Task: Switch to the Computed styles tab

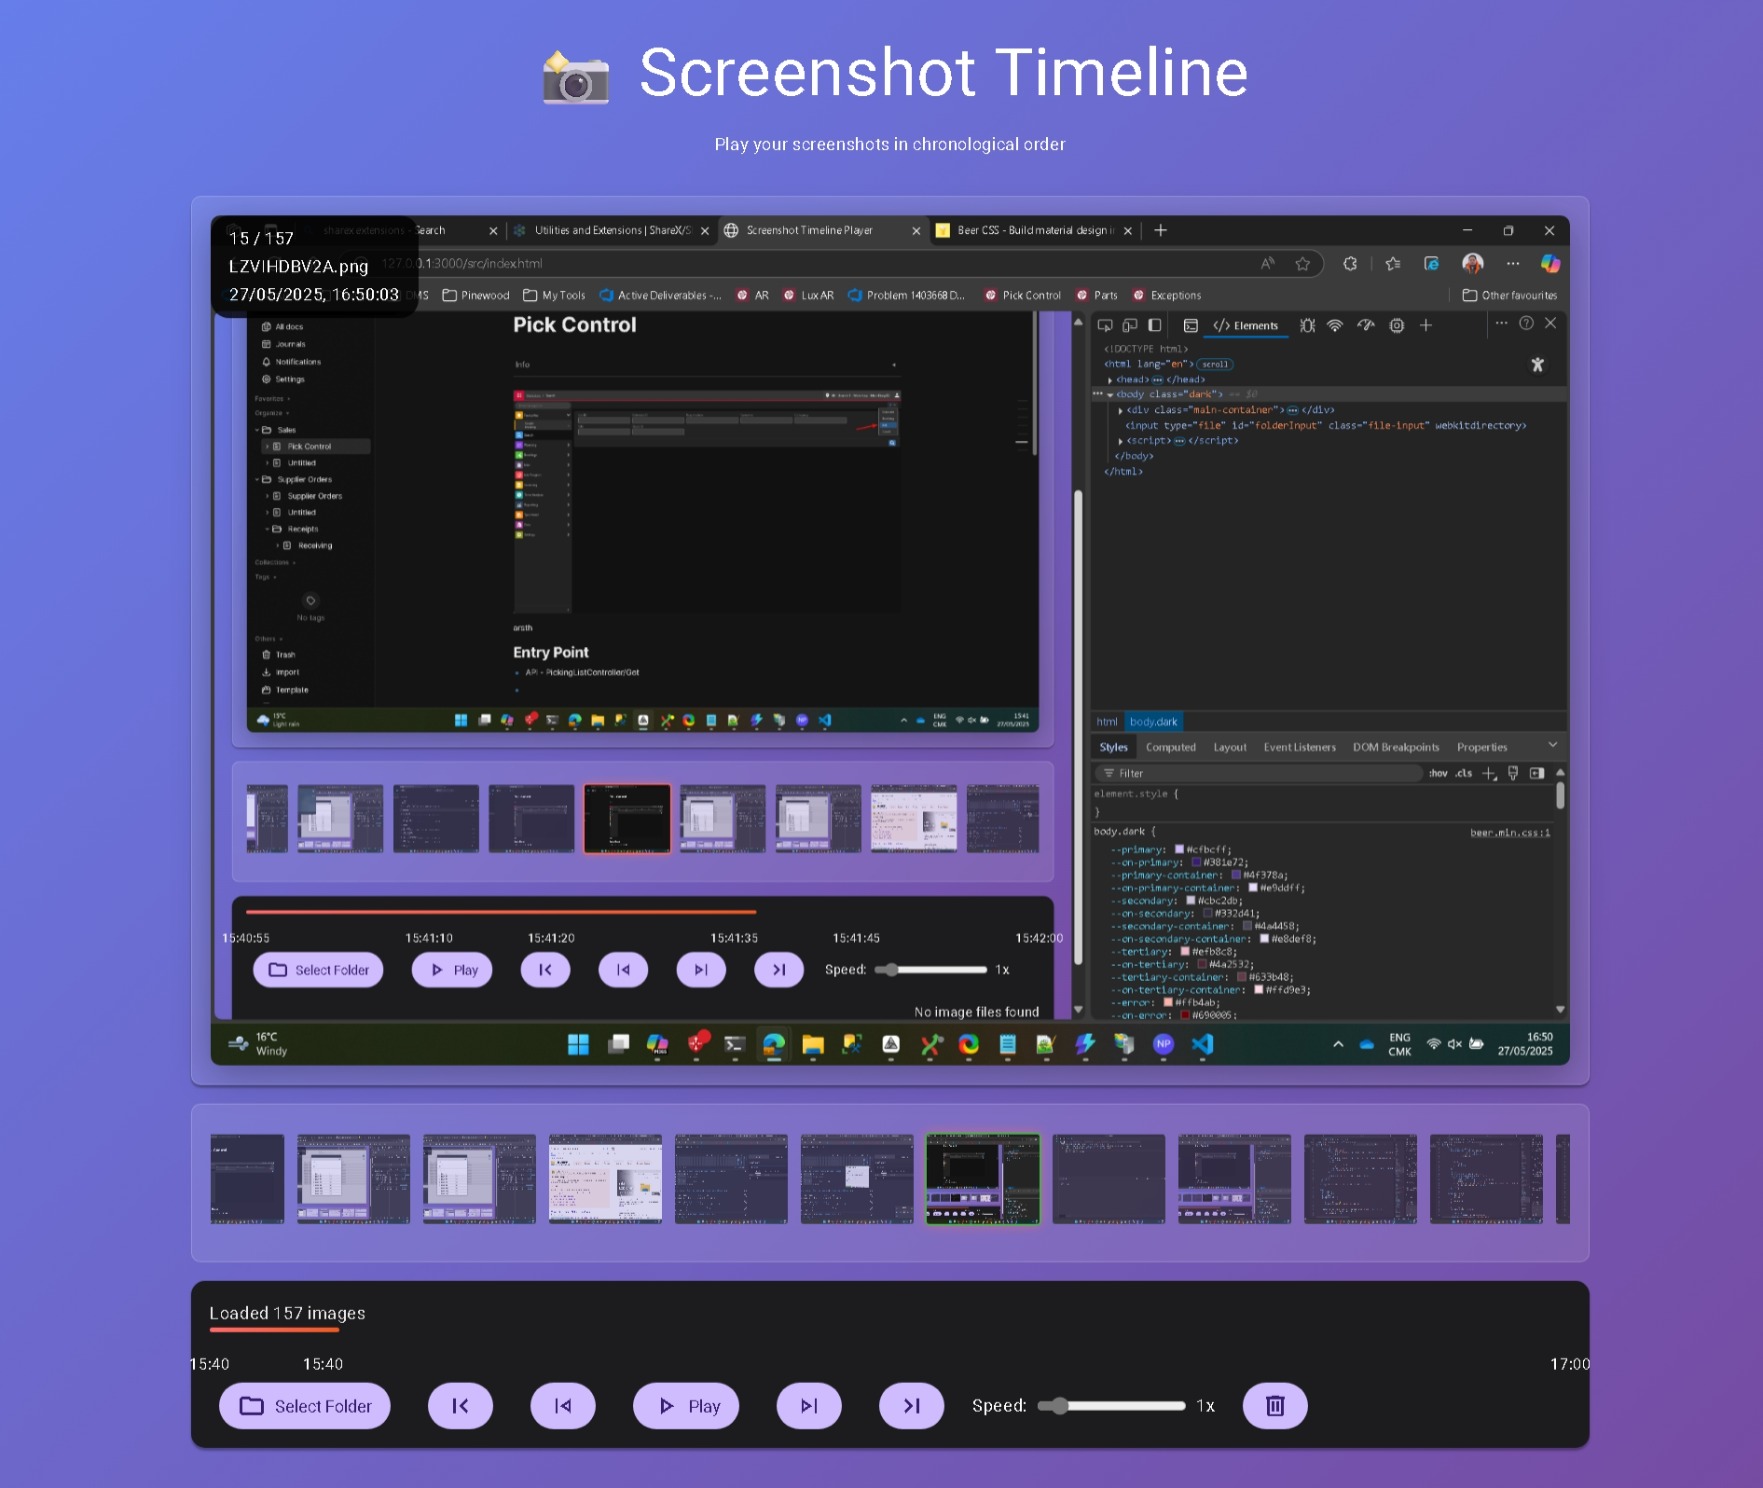Action: click(1170, 747)
